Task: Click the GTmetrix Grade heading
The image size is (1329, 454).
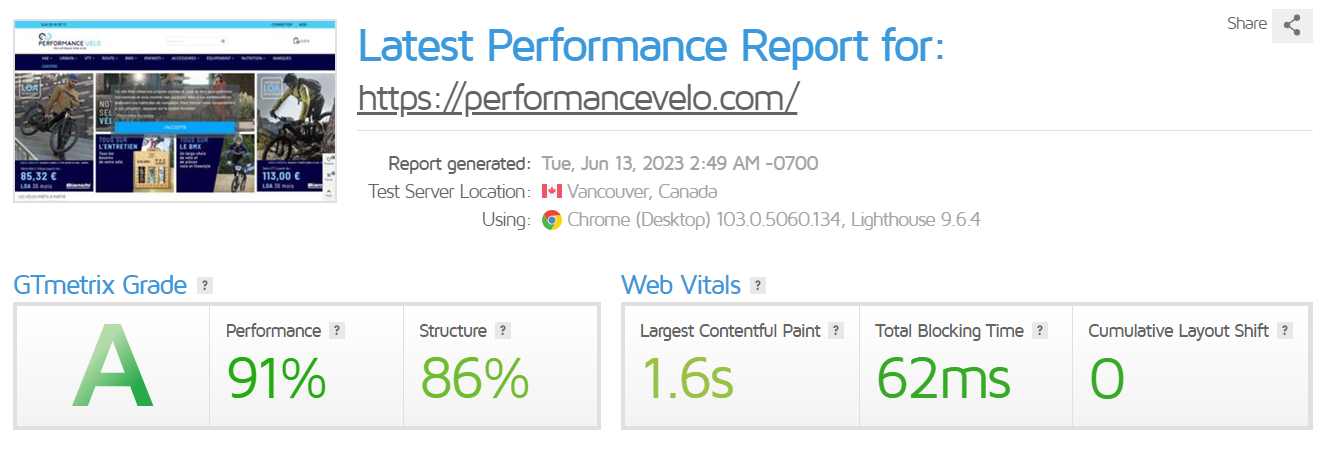Action: click(100, 286)
